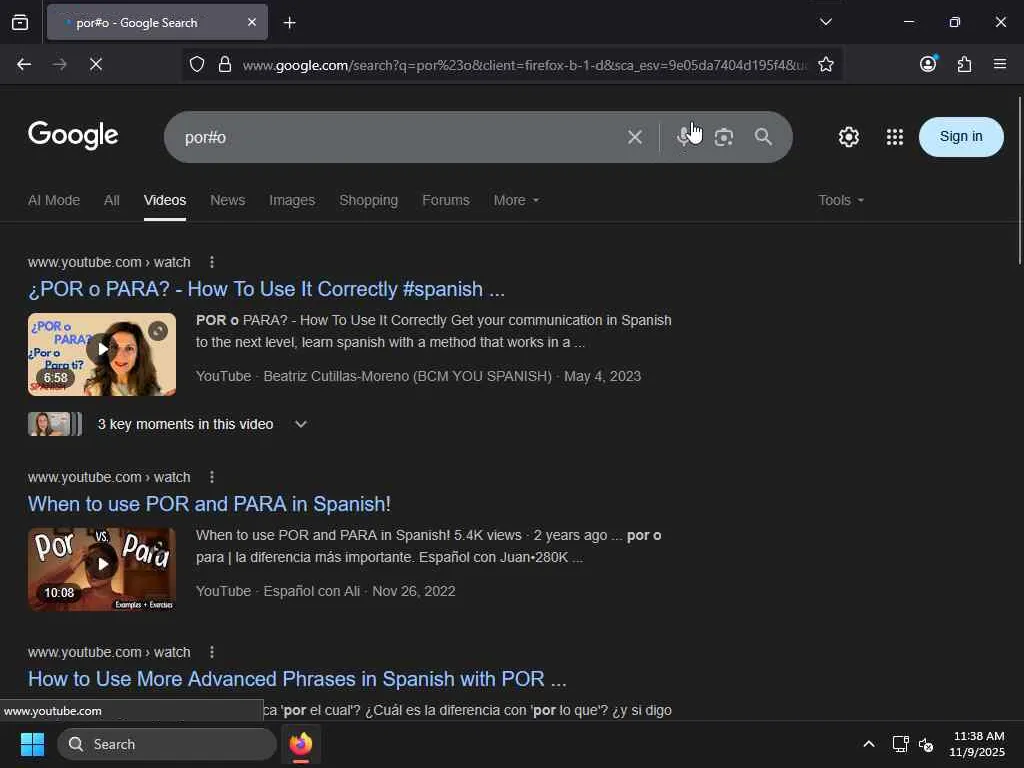The height and width of the screenshot is (768, 1024).
Task: Open '¿POR o PARA? - How To Use It Correctly' link
Action: pyautogui.click(x=266, y=289)
